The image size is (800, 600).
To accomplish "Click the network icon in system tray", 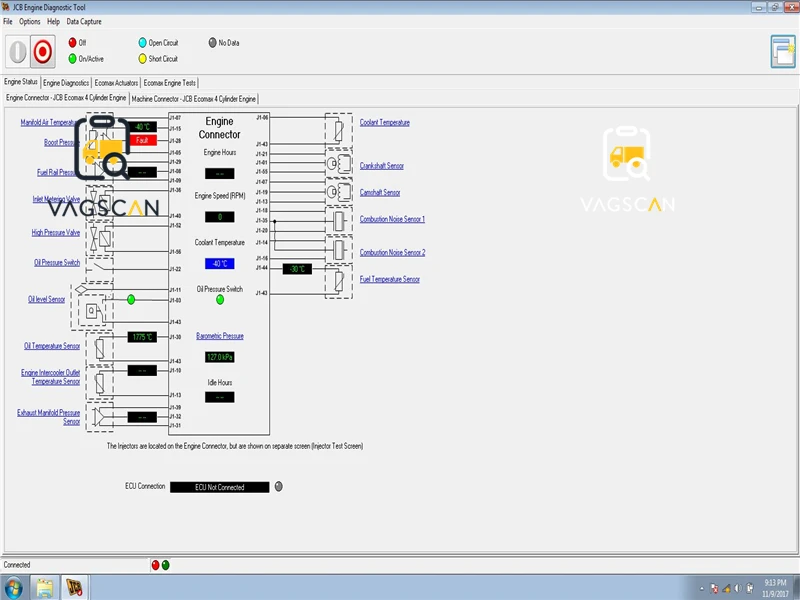I will click(727, 588).
